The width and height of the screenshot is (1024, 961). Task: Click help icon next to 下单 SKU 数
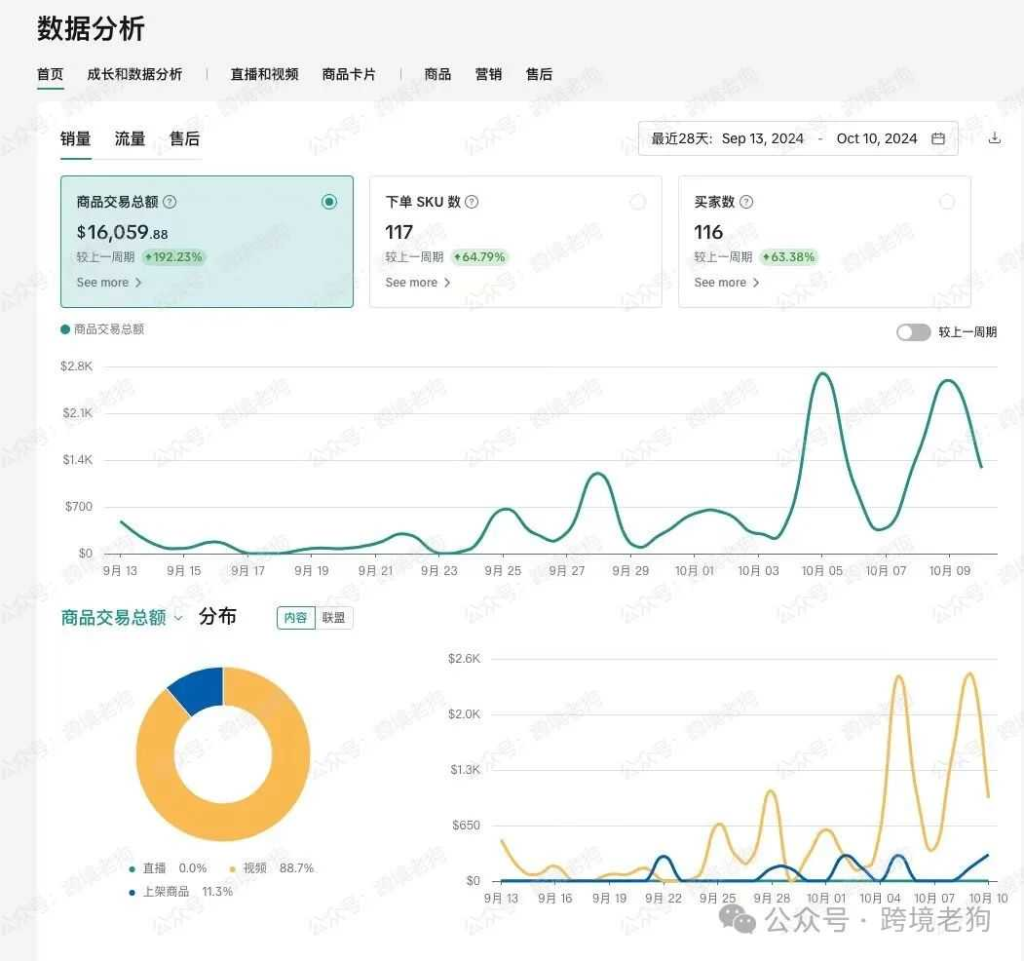pos(472,202)
